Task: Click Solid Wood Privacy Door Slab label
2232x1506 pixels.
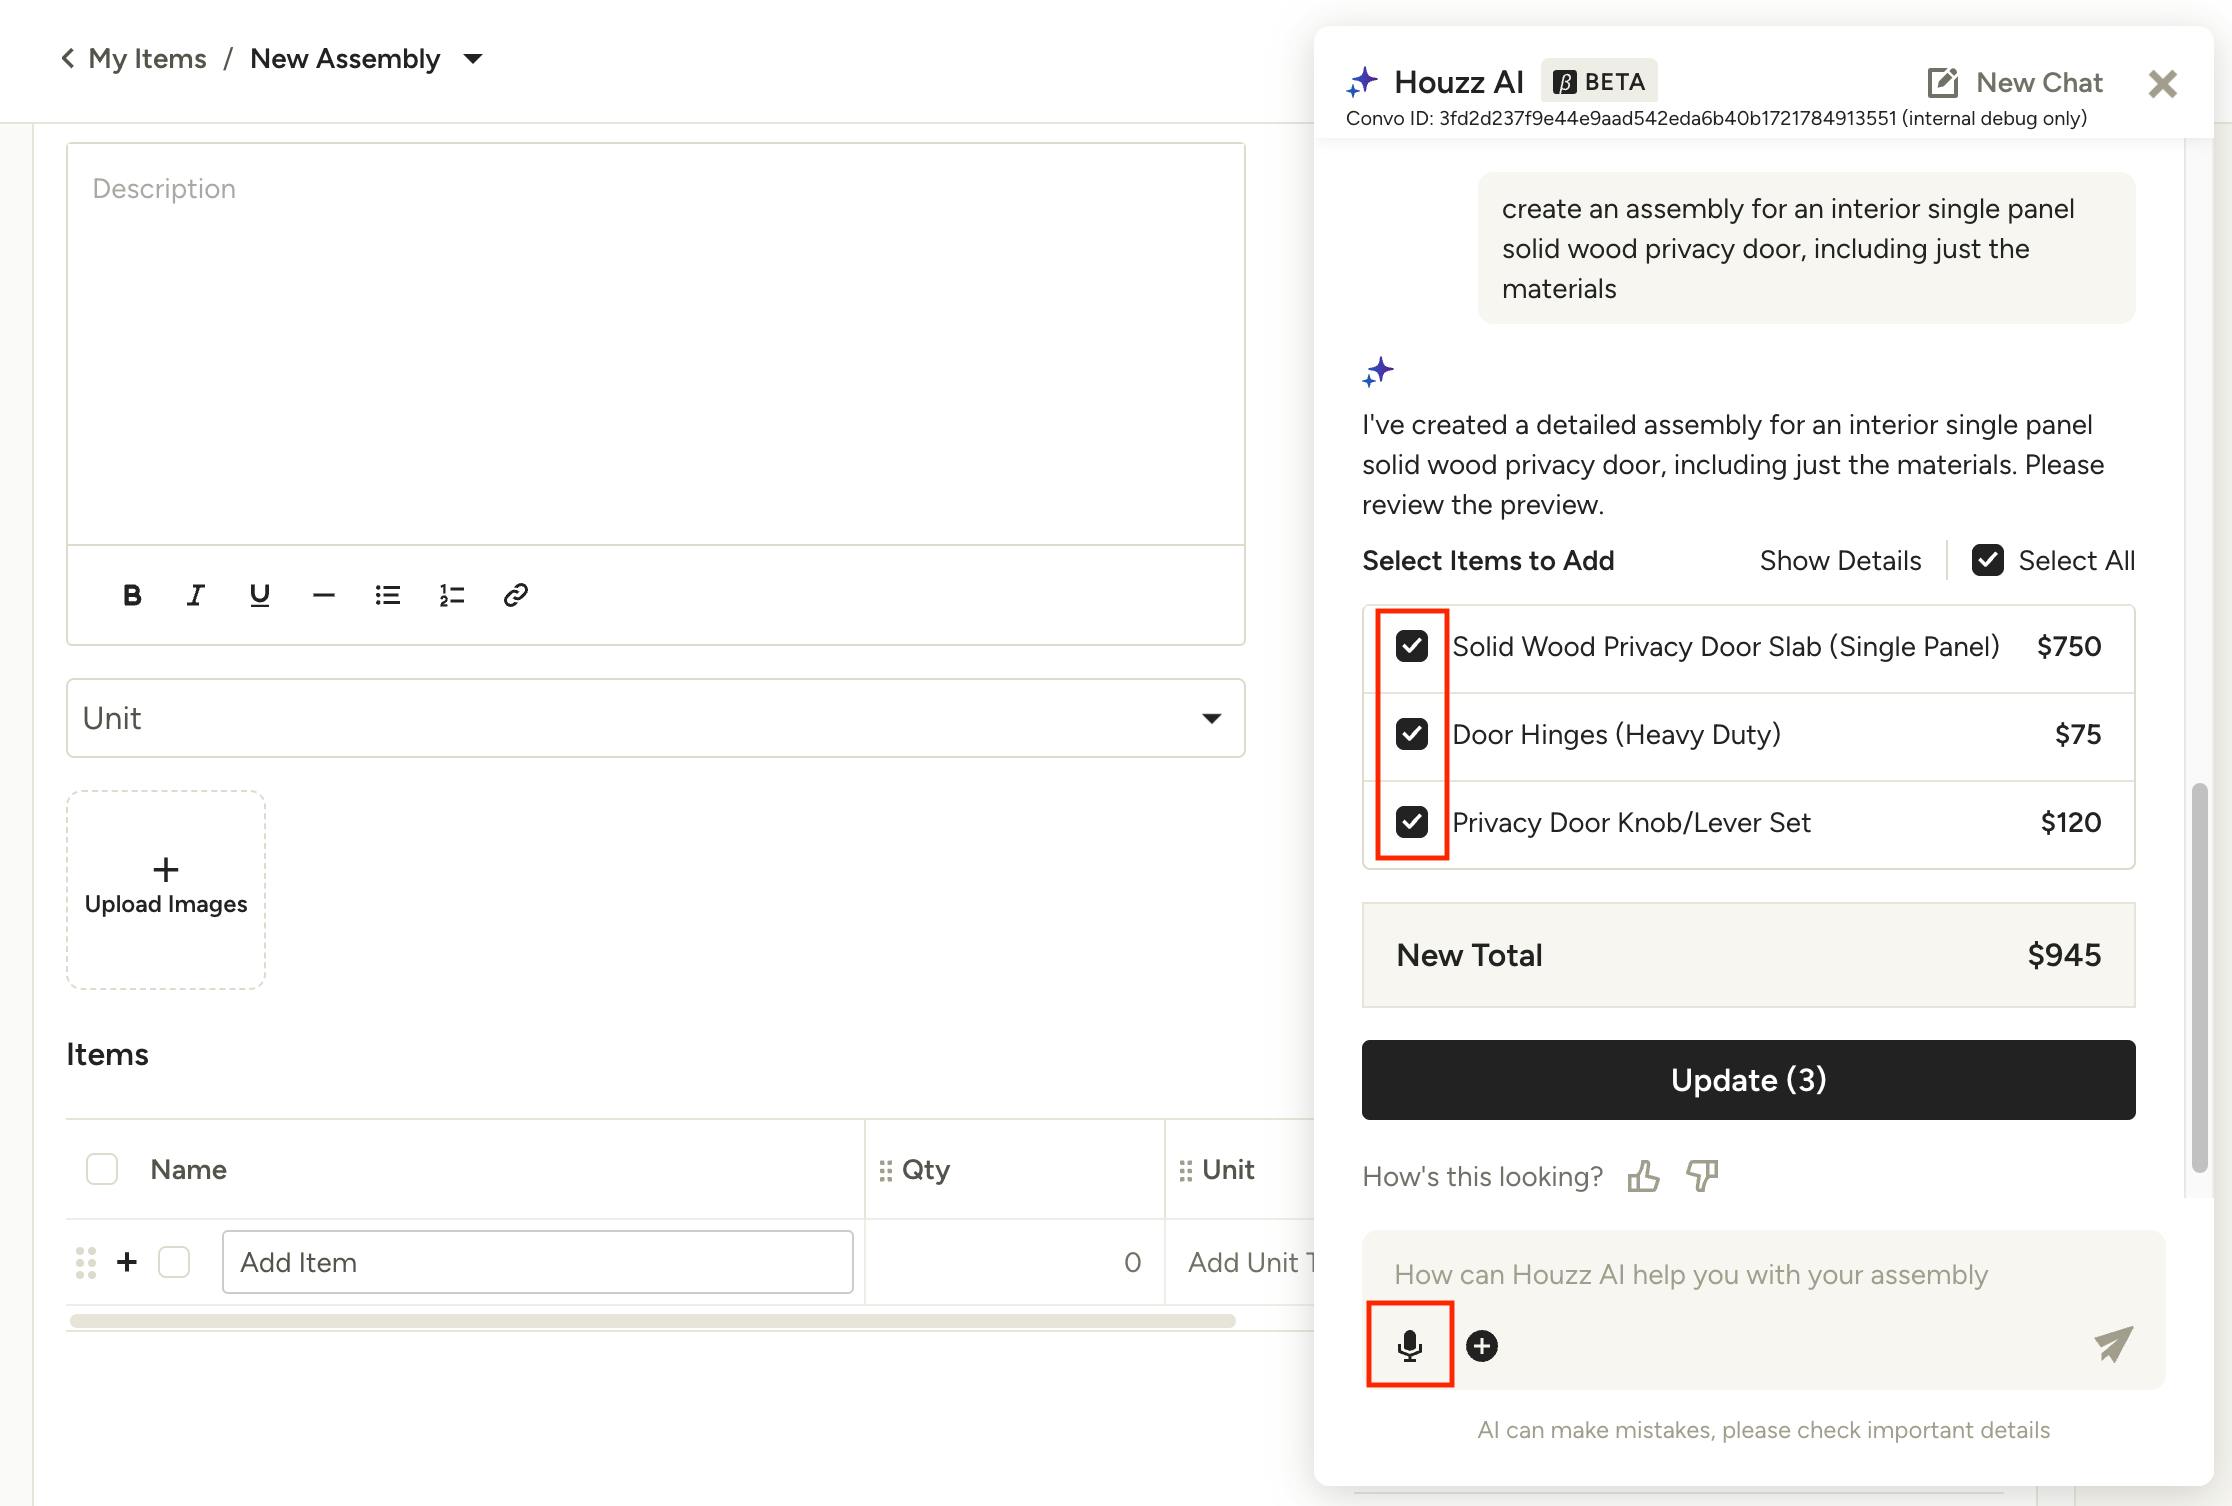Action: point(1726,646)
